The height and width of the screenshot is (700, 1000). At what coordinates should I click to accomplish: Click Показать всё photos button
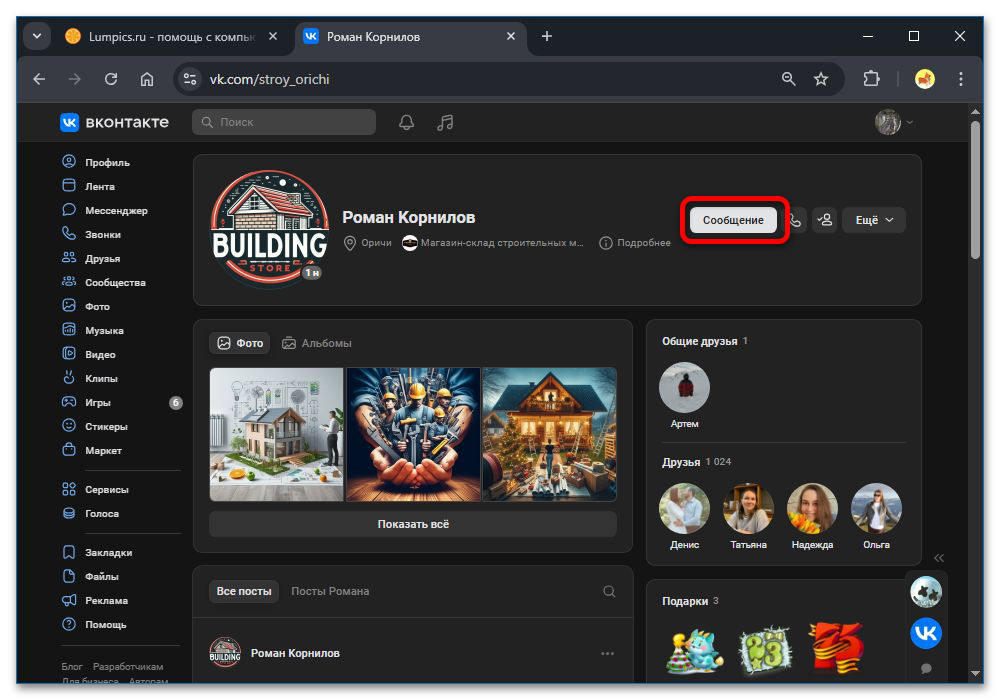(x=413, y=524)
